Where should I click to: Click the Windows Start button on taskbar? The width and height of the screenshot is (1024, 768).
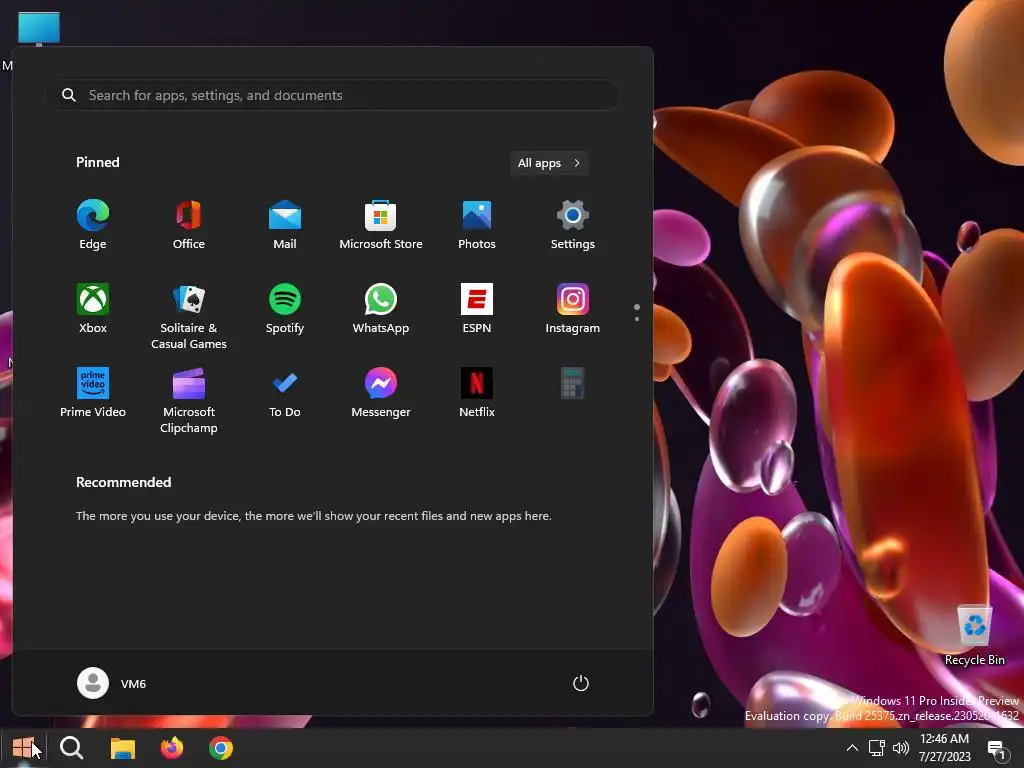23,748
